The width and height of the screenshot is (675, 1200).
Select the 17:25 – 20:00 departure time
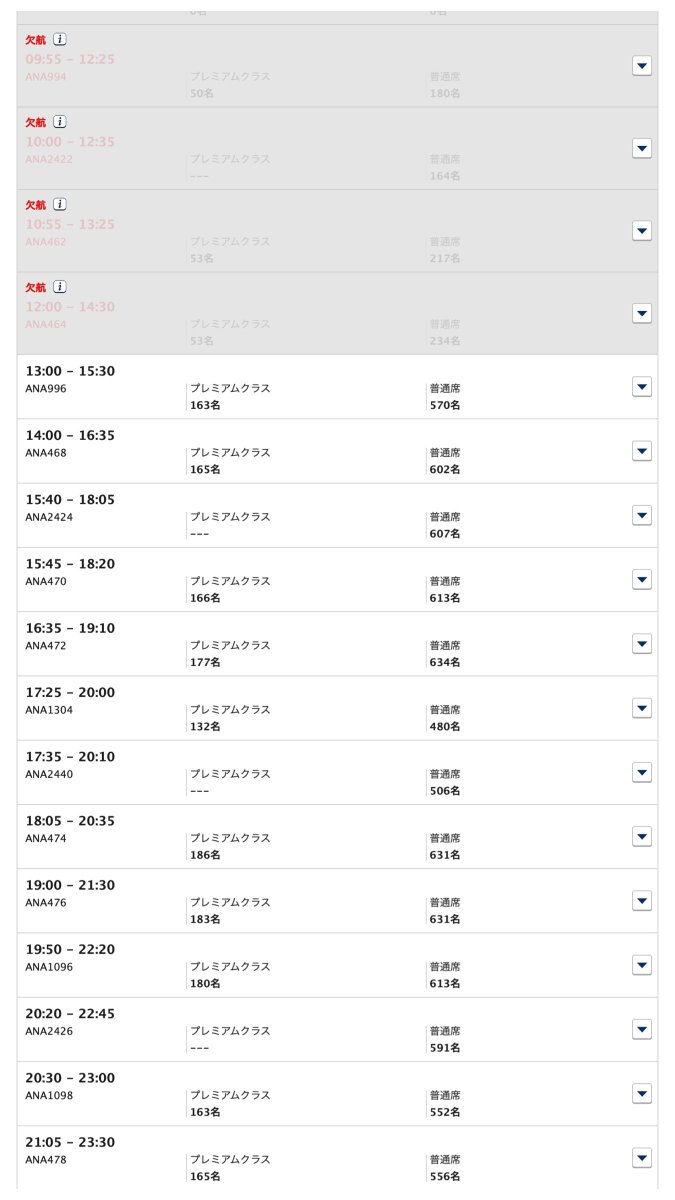70,692
